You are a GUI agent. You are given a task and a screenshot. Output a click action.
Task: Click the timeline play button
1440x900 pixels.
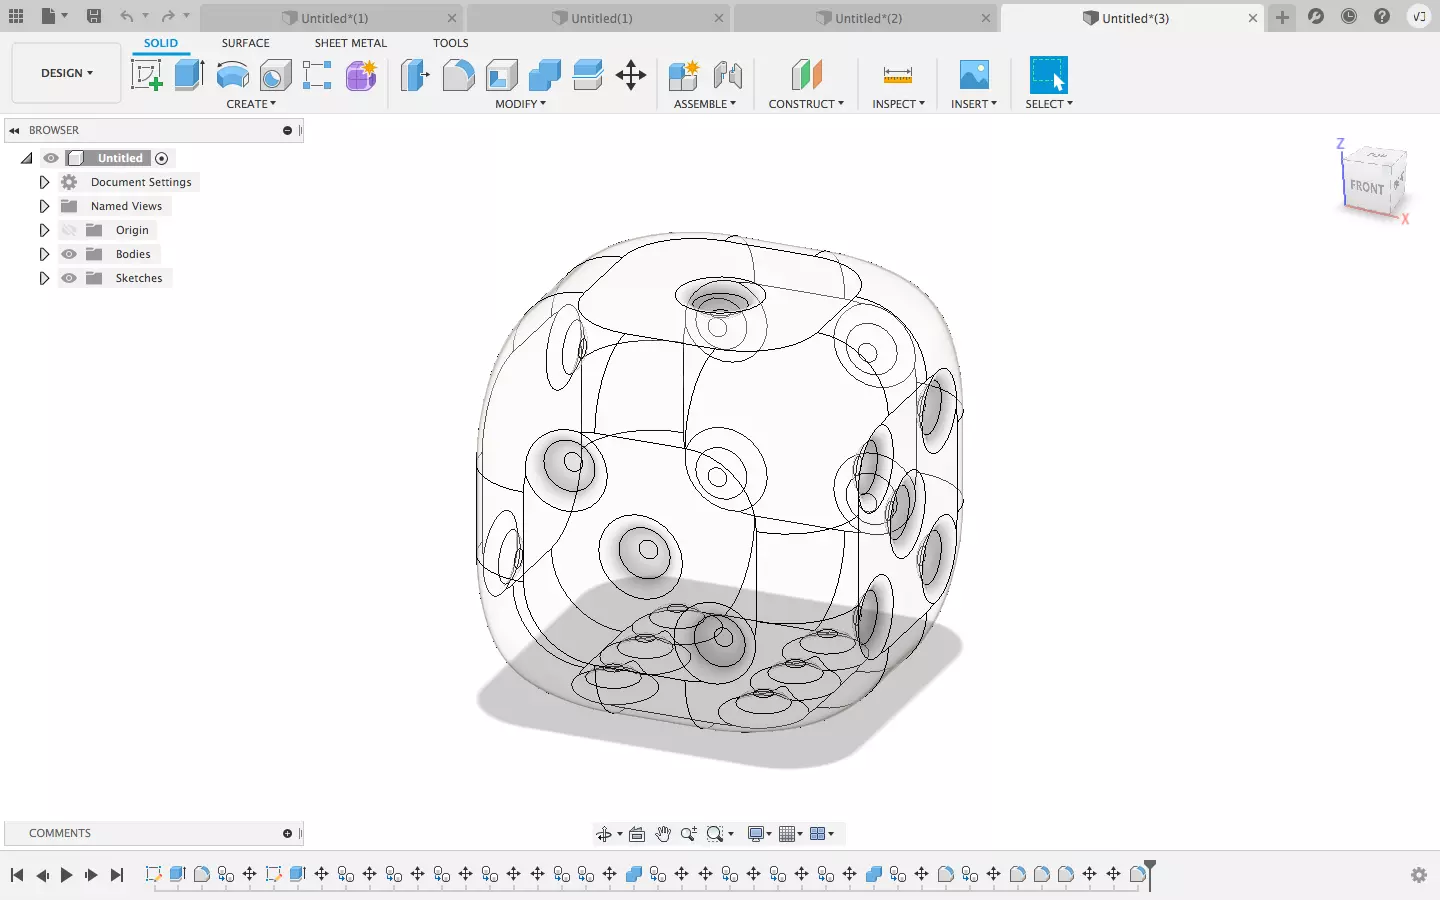pos(66,875)
